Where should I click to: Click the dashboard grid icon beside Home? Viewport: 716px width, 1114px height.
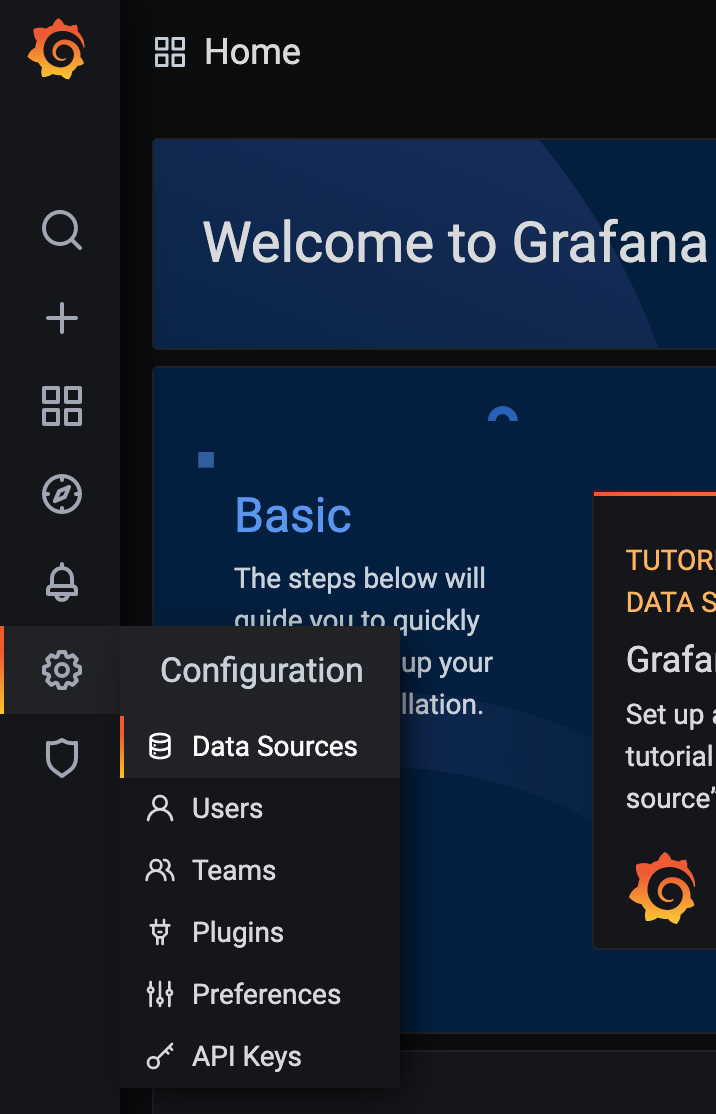point(170,52)
